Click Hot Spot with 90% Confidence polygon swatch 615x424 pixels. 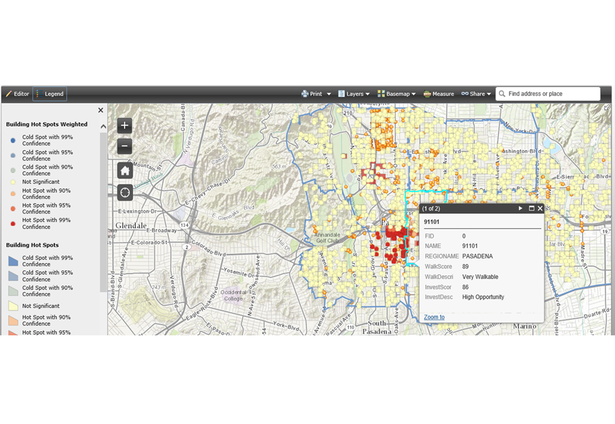pos(13,320)
